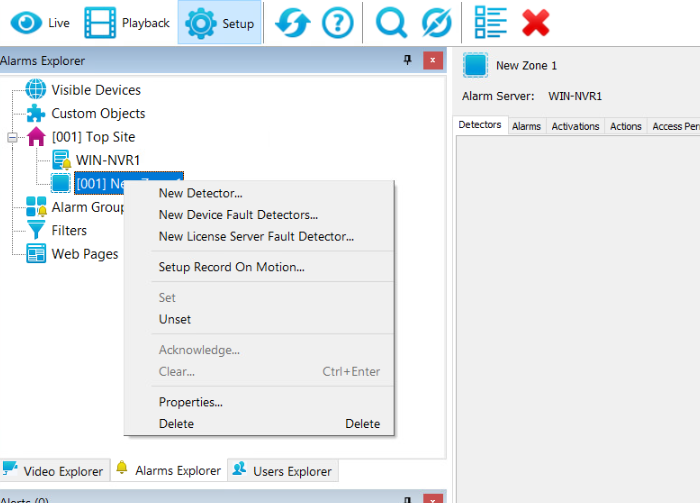This screenshot has height=503, width=700.
Task: Choose Setup Record On Motion...
Action: (x=259, y=267)
